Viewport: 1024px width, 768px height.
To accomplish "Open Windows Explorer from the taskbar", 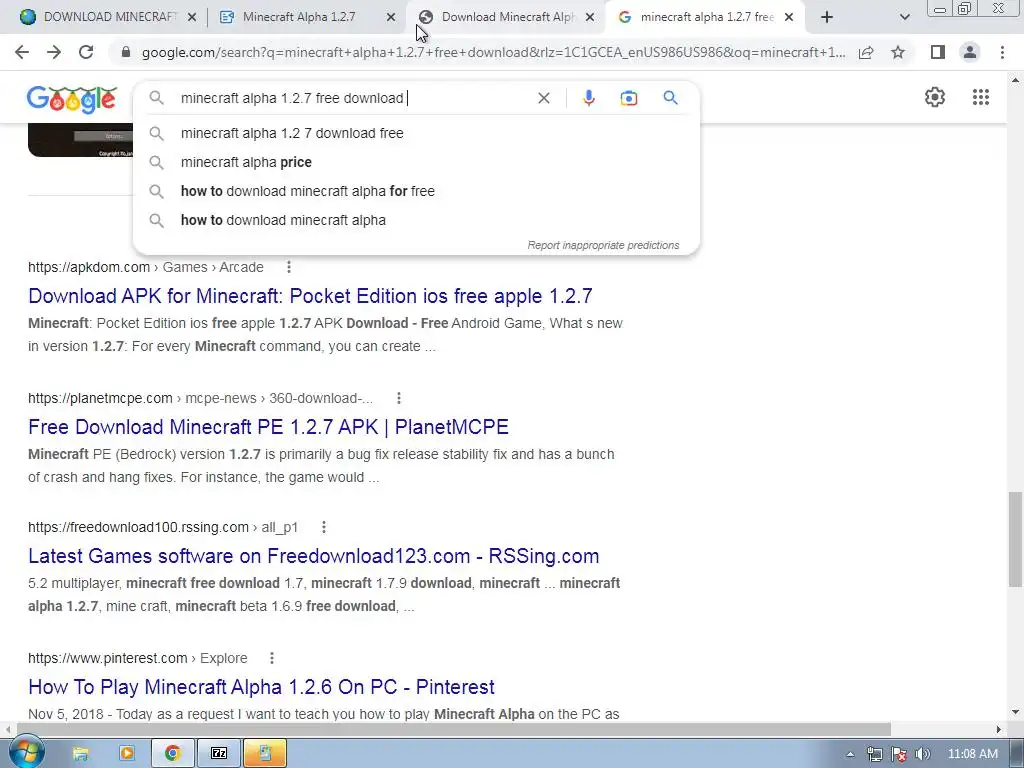I will [x=80, y=754].
